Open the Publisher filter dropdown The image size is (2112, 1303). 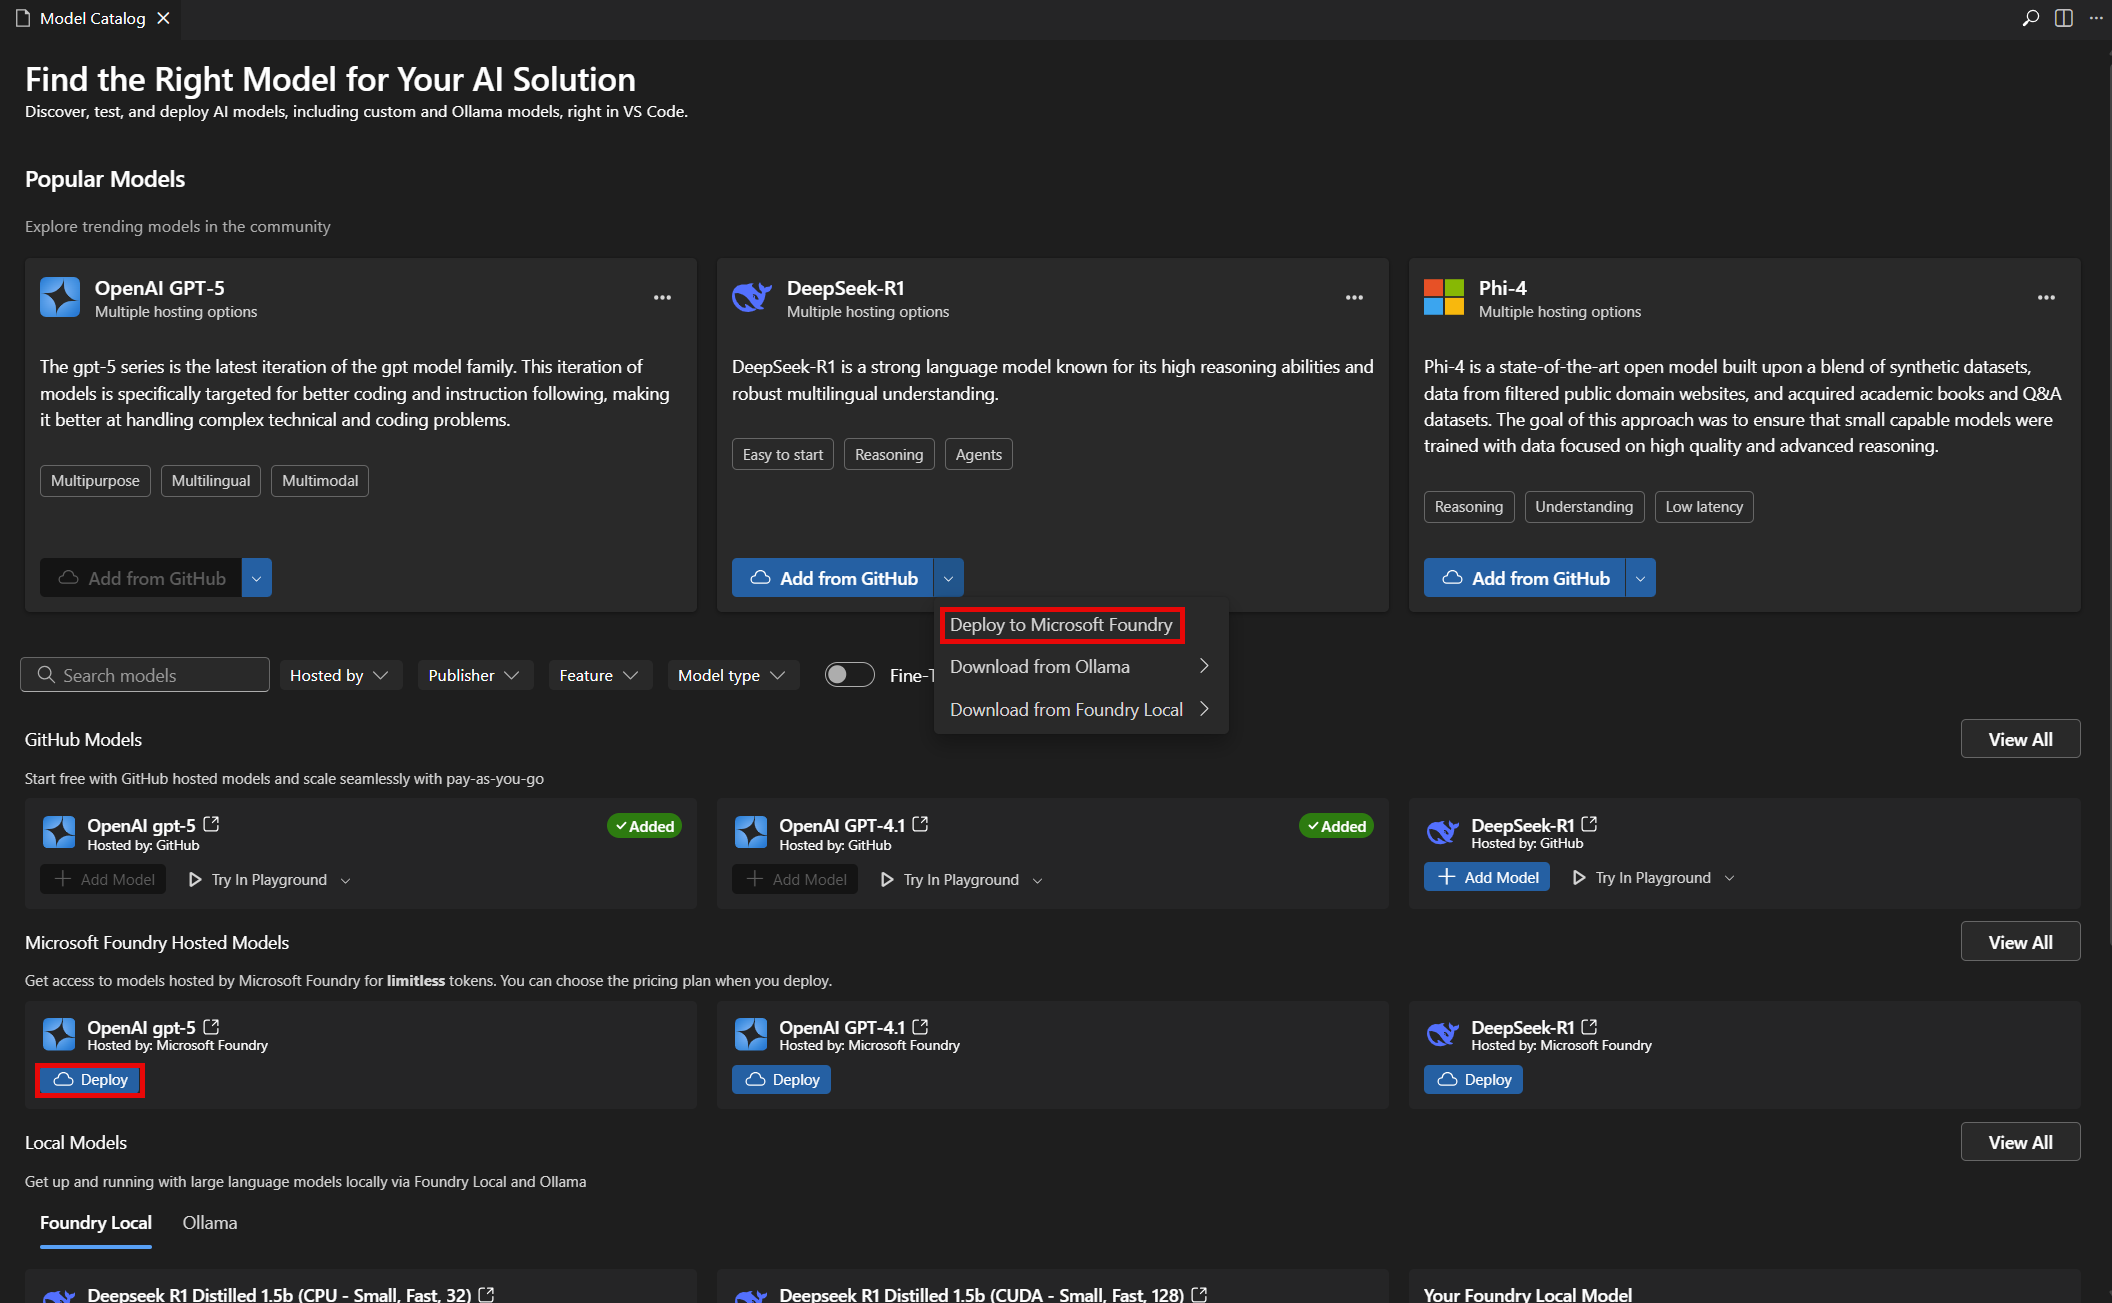[474, 675]
